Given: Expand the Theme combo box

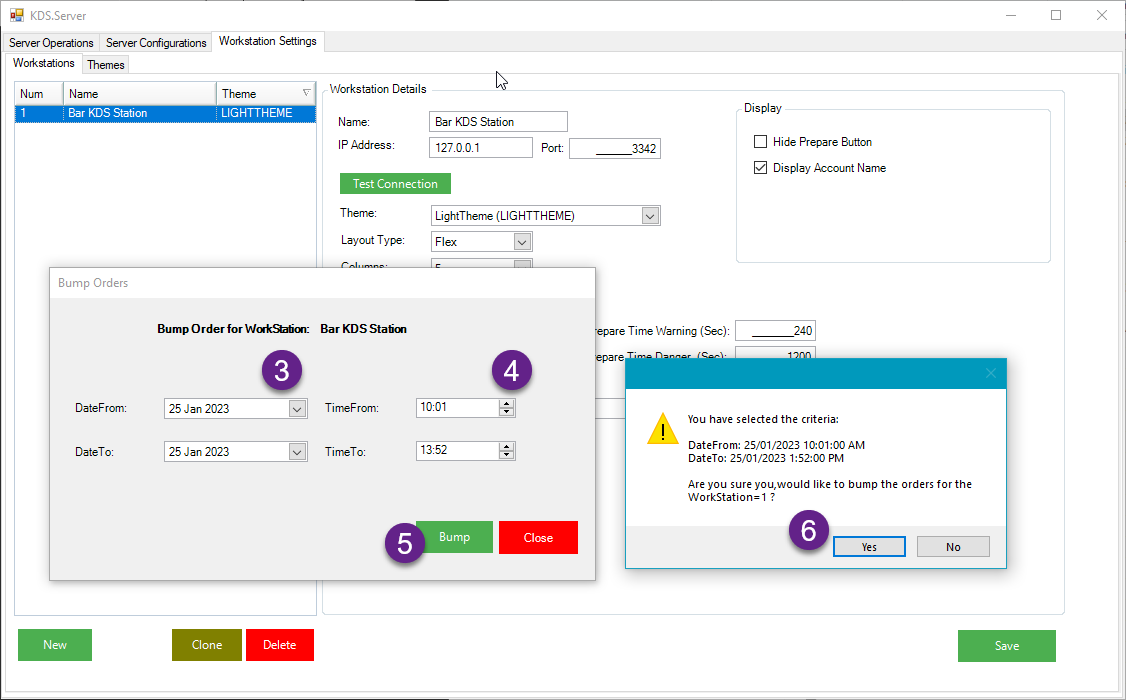Looking at the screenshot, I should click(650, 216).
